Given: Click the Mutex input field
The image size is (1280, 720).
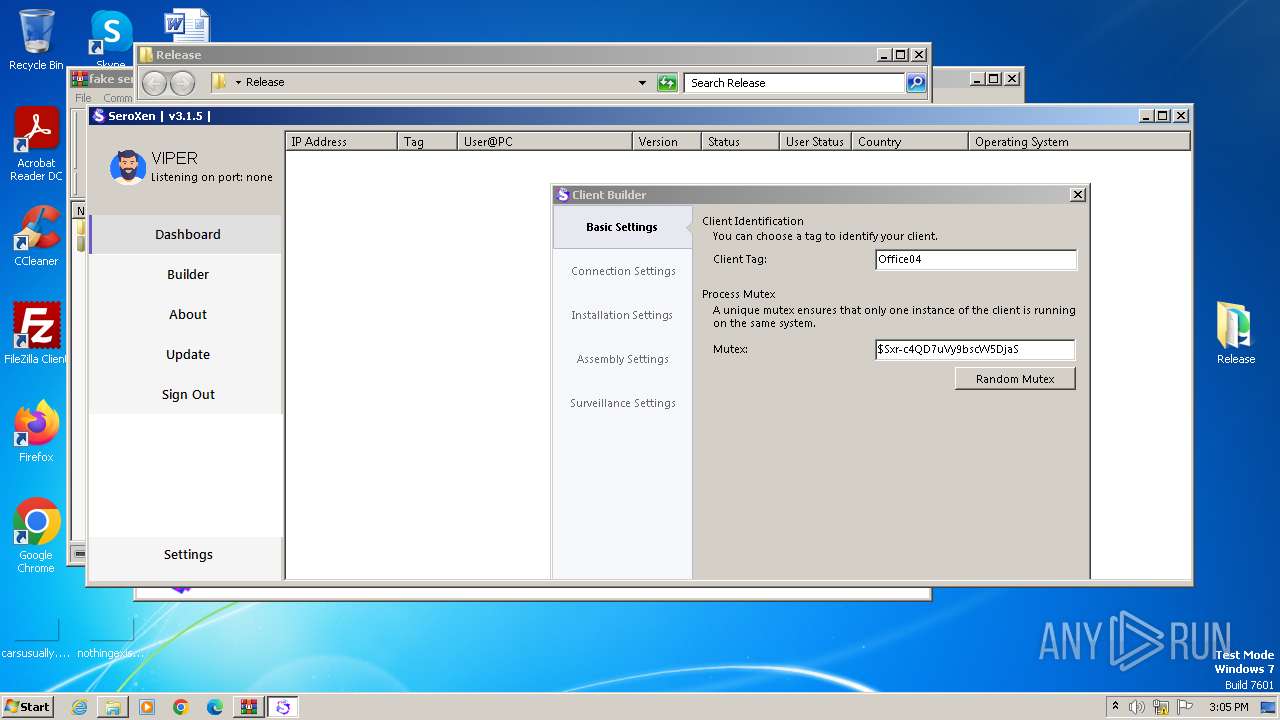Looking at the screenshot, I should pos(975,350).
